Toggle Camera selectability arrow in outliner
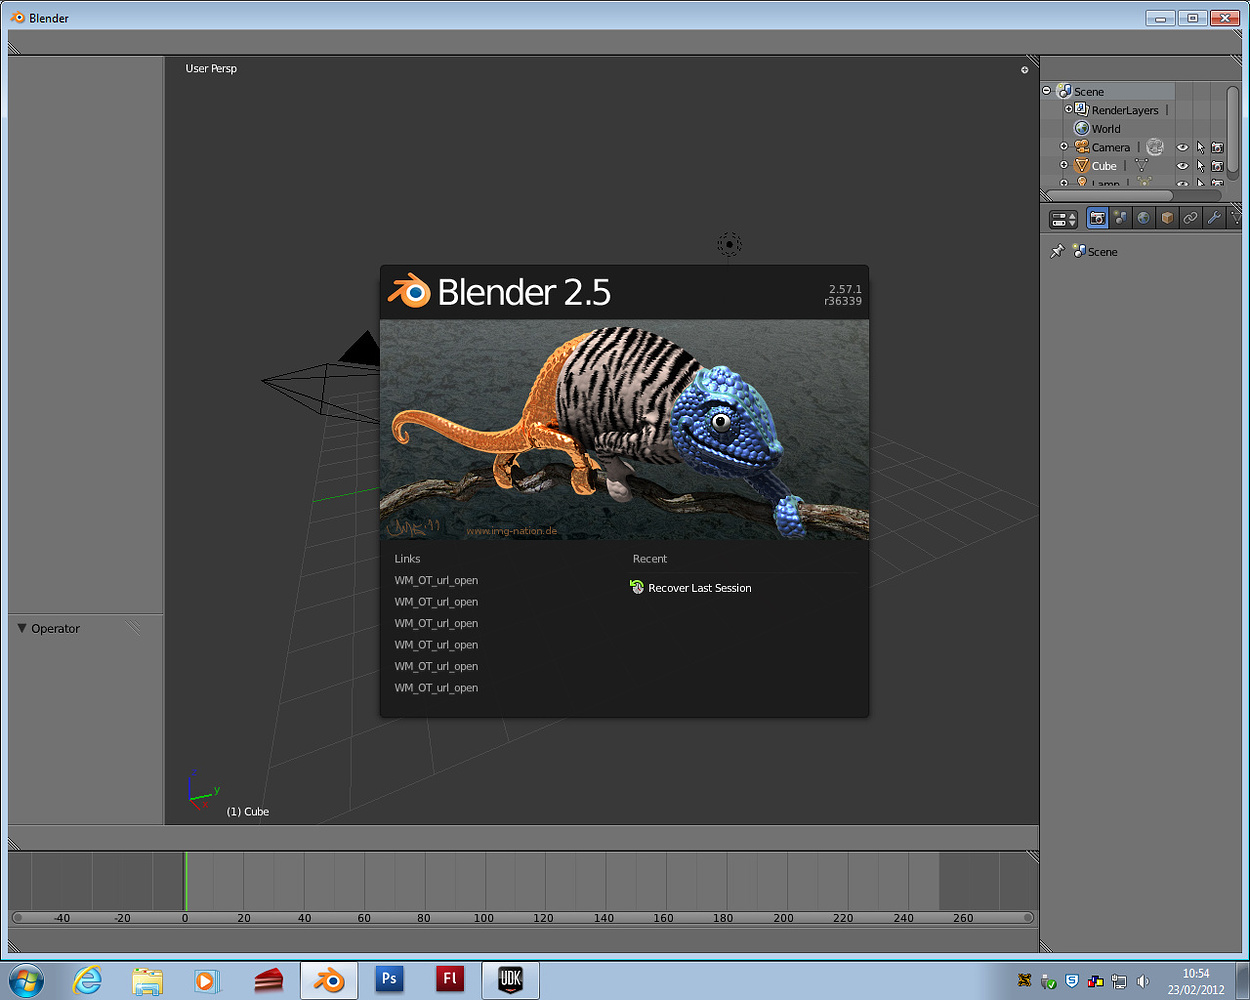This screenshot has width=1250, height=1000. click(1200, 147)
